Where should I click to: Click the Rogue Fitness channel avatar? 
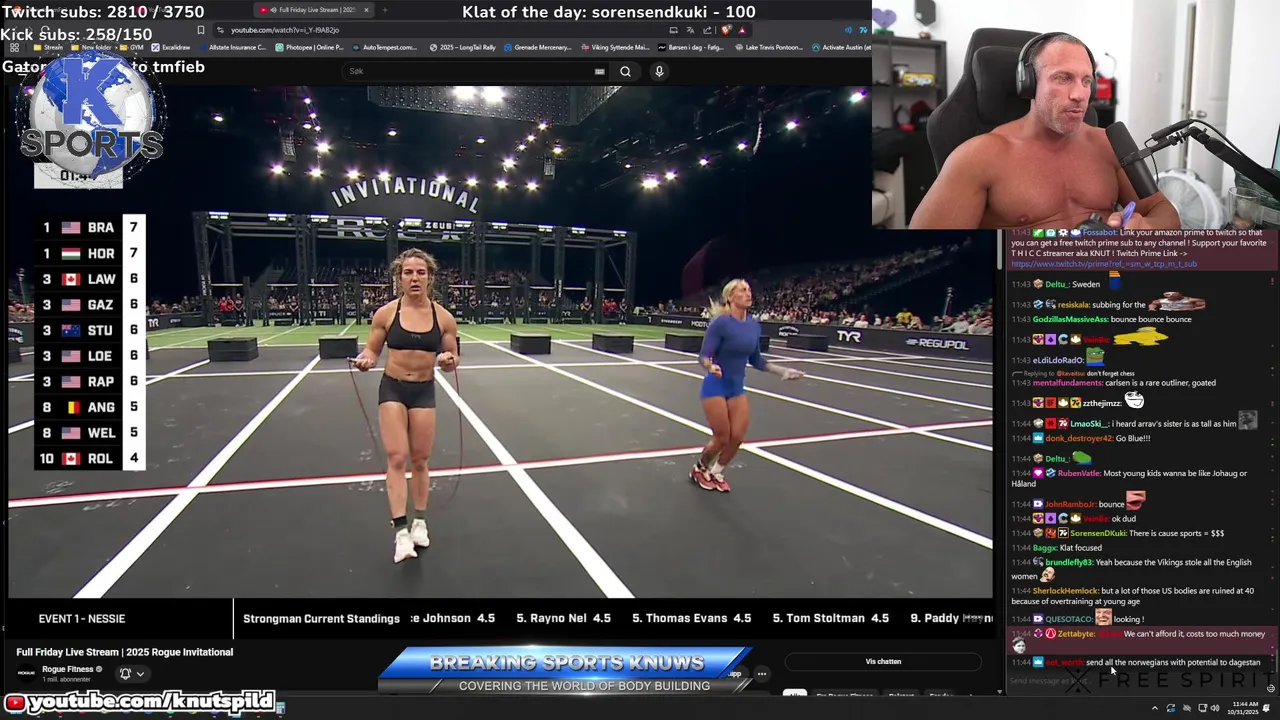pos(26,673)
